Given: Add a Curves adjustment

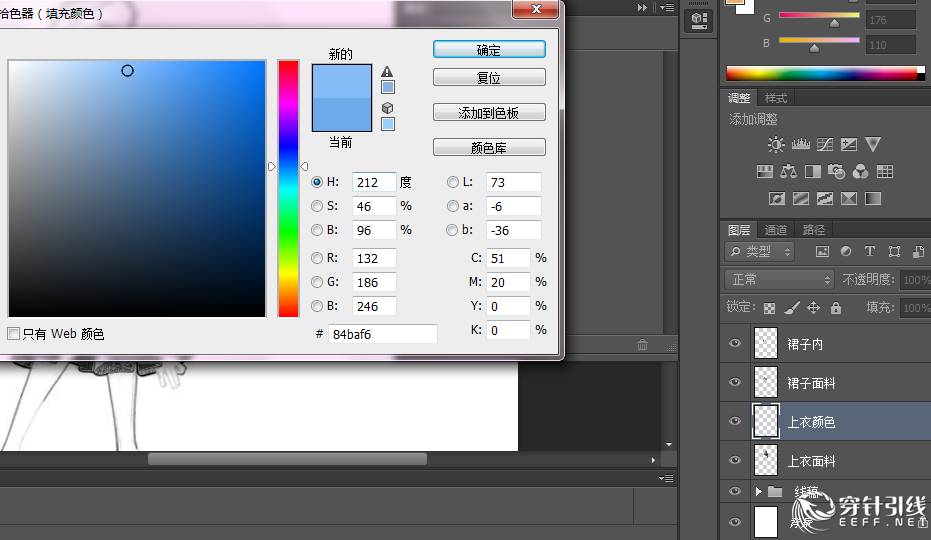Looking at the screenshot, I should (x=825, y=145).
